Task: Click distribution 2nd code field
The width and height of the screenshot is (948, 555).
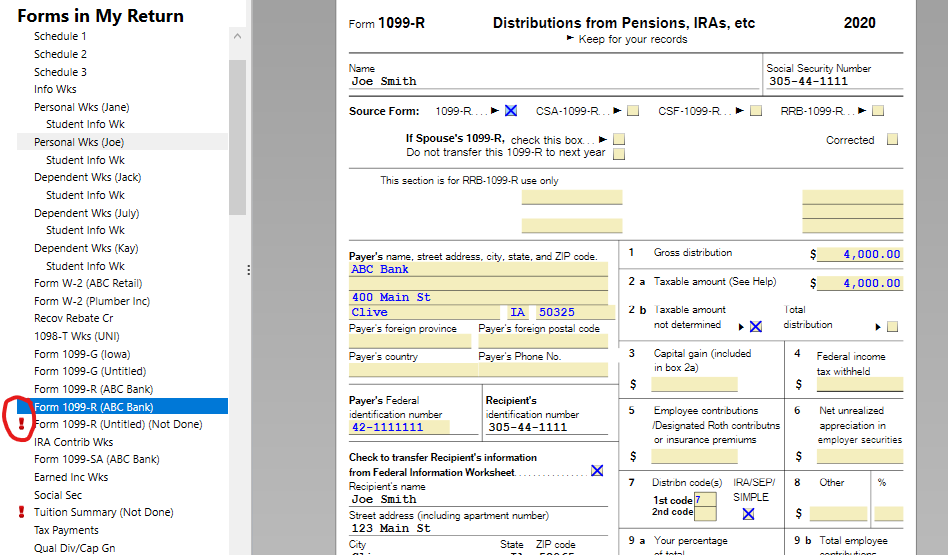Action: [705, 513]
